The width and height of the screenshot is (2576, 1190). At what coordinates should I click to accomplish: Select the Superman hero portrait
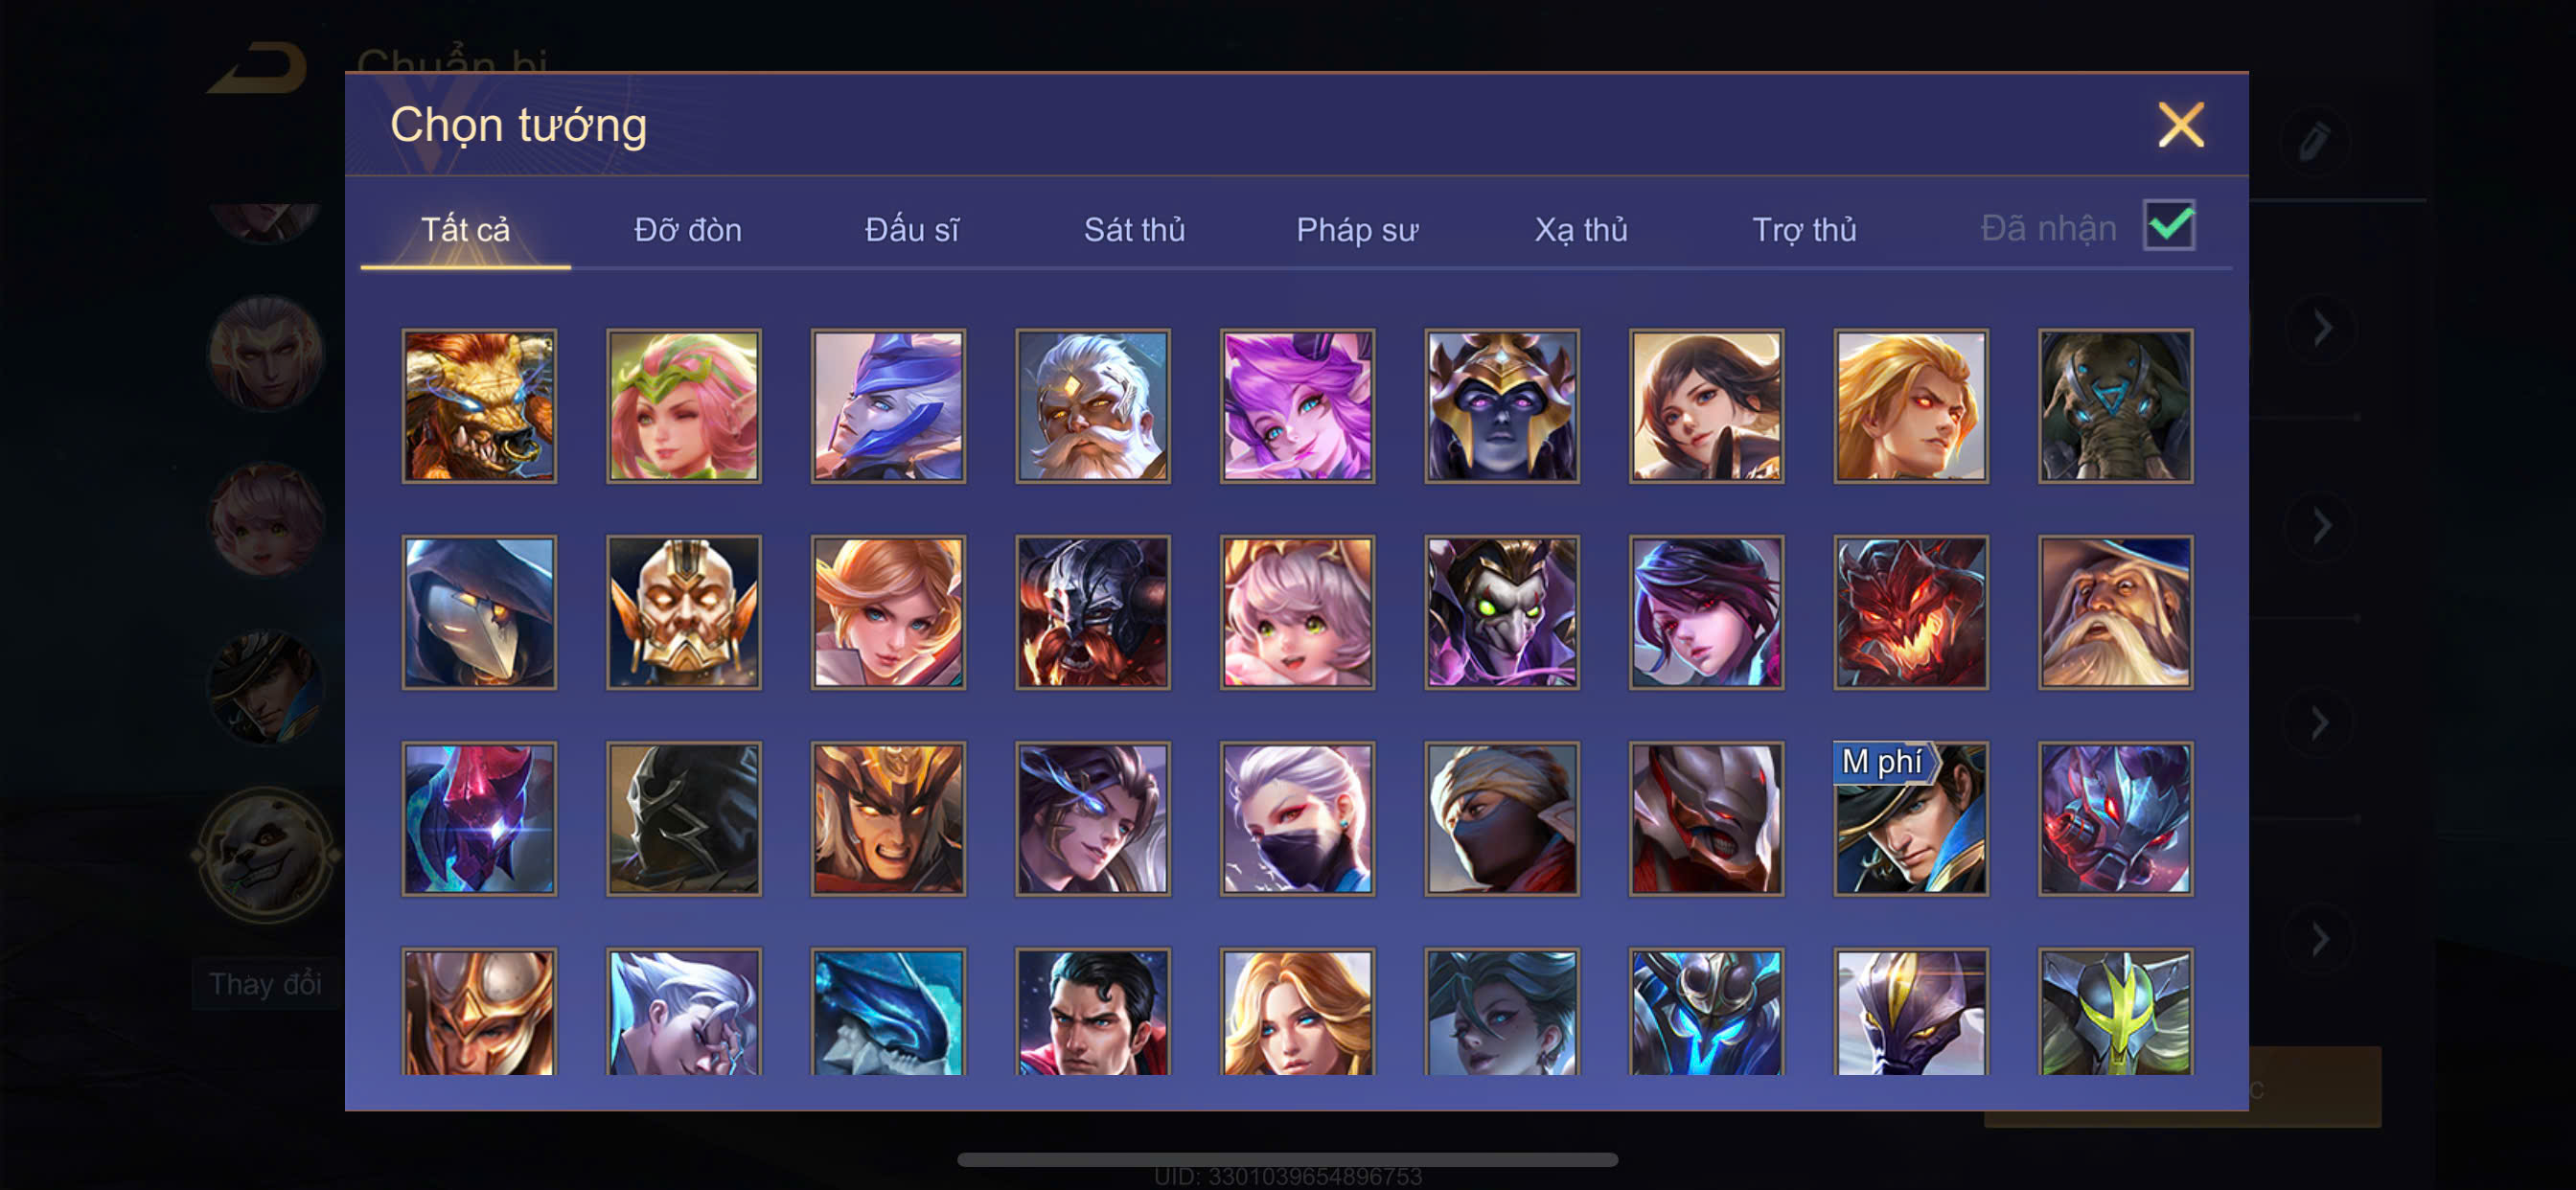click(1092, 1012)
